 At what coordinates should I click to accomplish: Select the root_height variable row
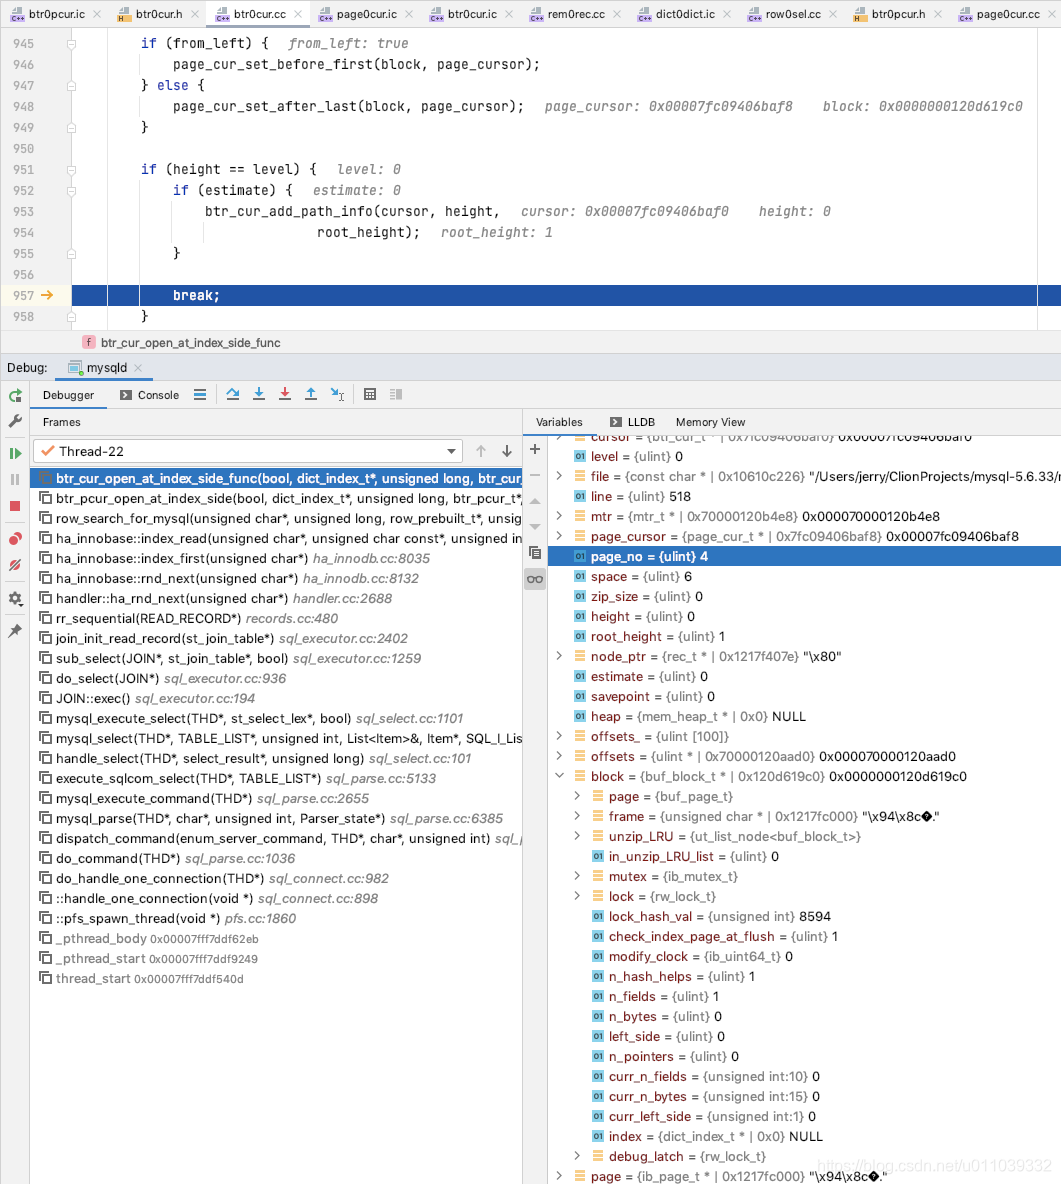[804, 637]
